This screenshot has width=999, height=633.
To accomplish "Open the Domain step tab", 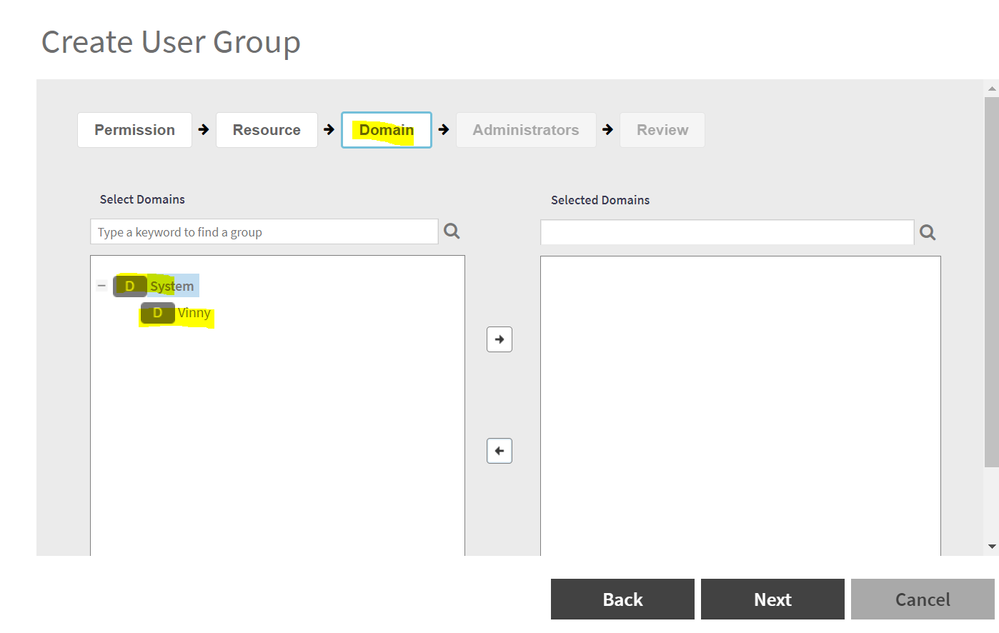I will [x=386, y=130].
